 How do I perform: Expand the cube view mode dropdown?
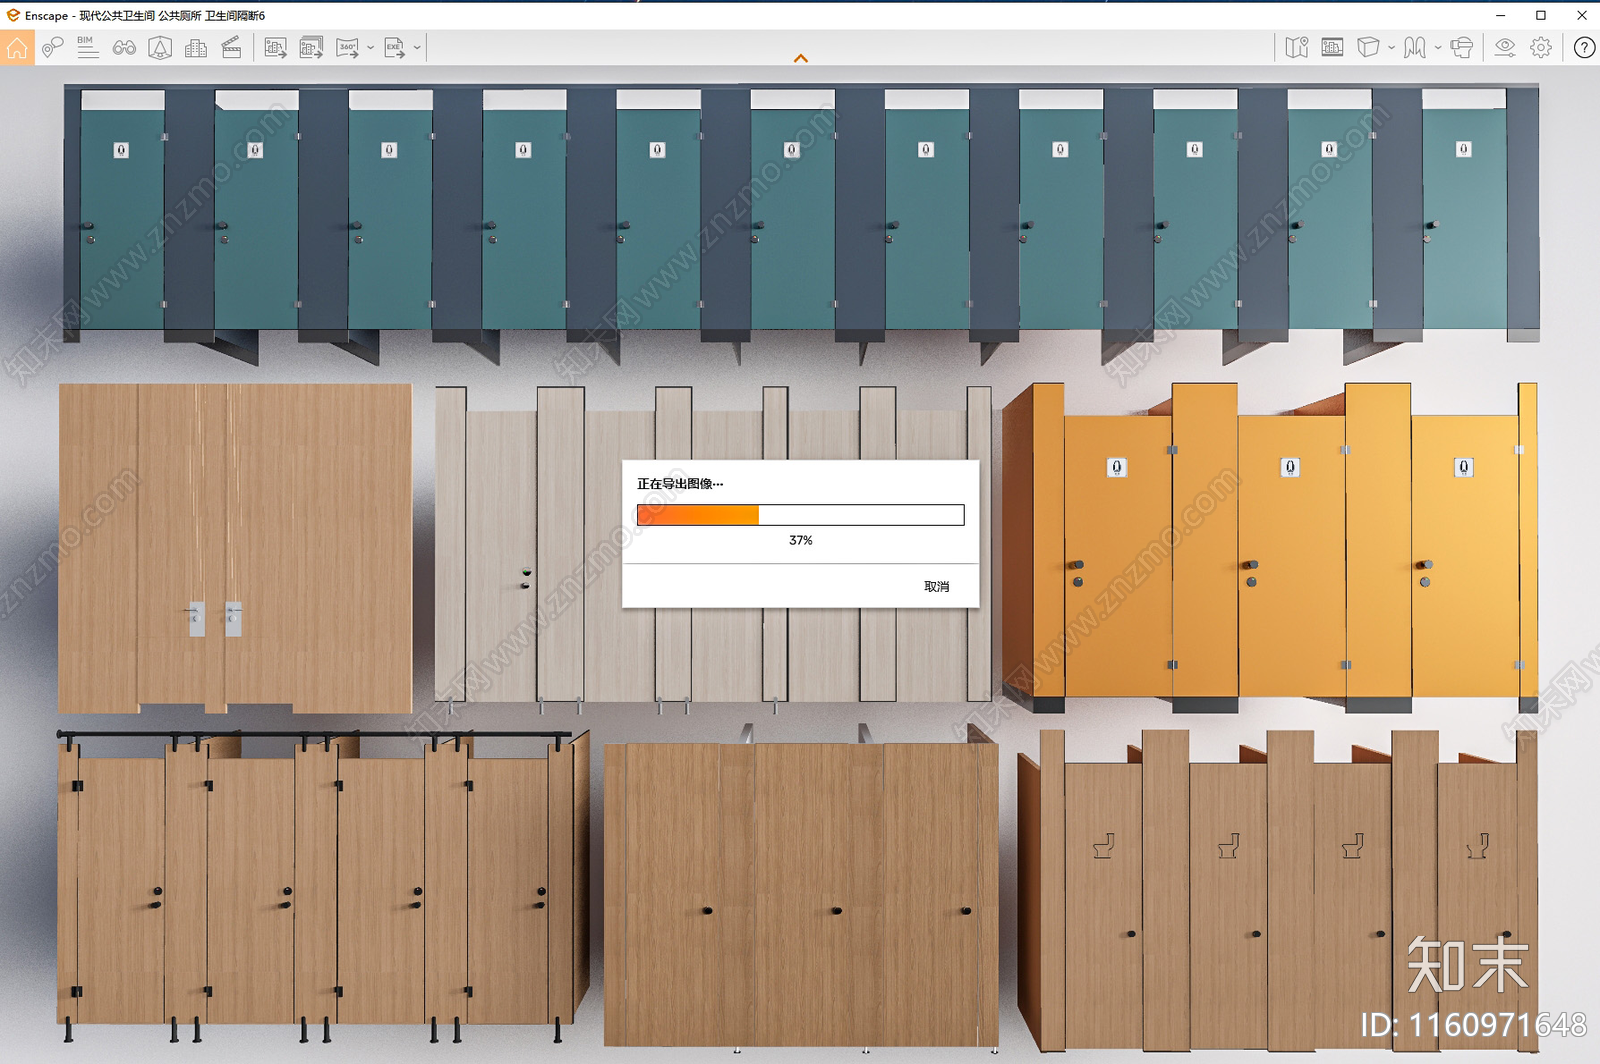click(x=1391, y=47)
